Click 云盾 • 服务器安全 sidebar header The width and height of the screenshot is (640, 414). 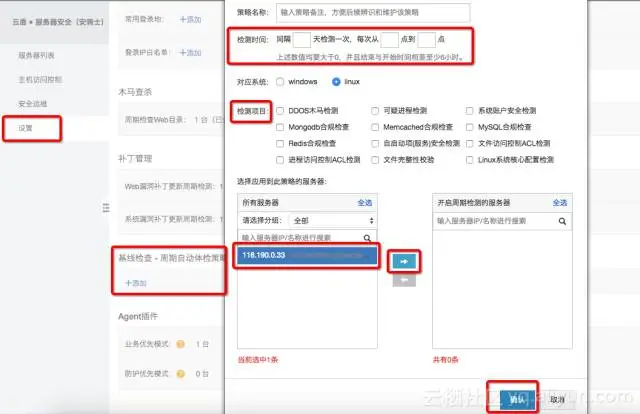pyautogui.click(x=58, y=22)
